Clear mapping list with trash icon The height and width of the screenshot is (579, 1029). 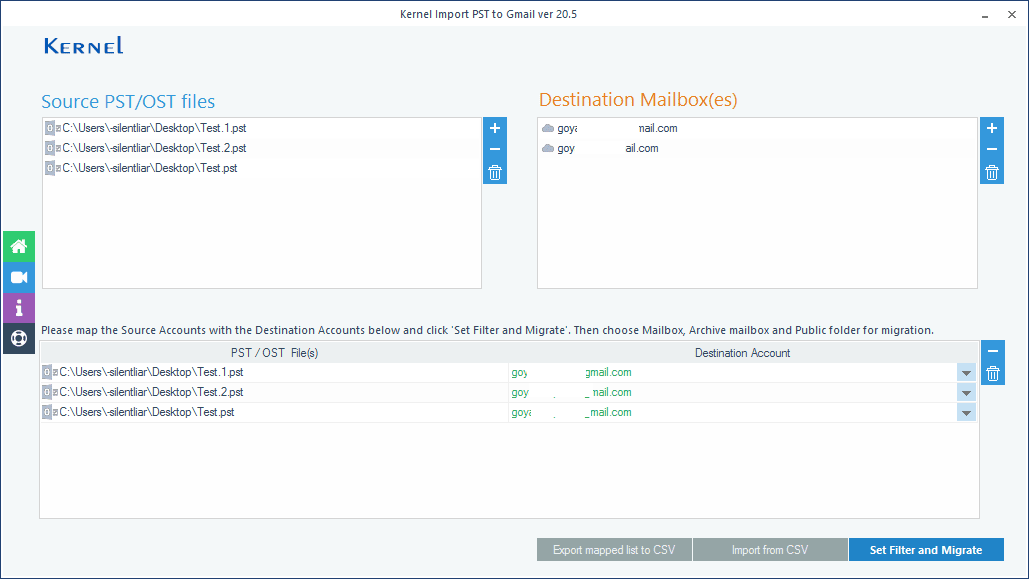(x=993, y=374)
